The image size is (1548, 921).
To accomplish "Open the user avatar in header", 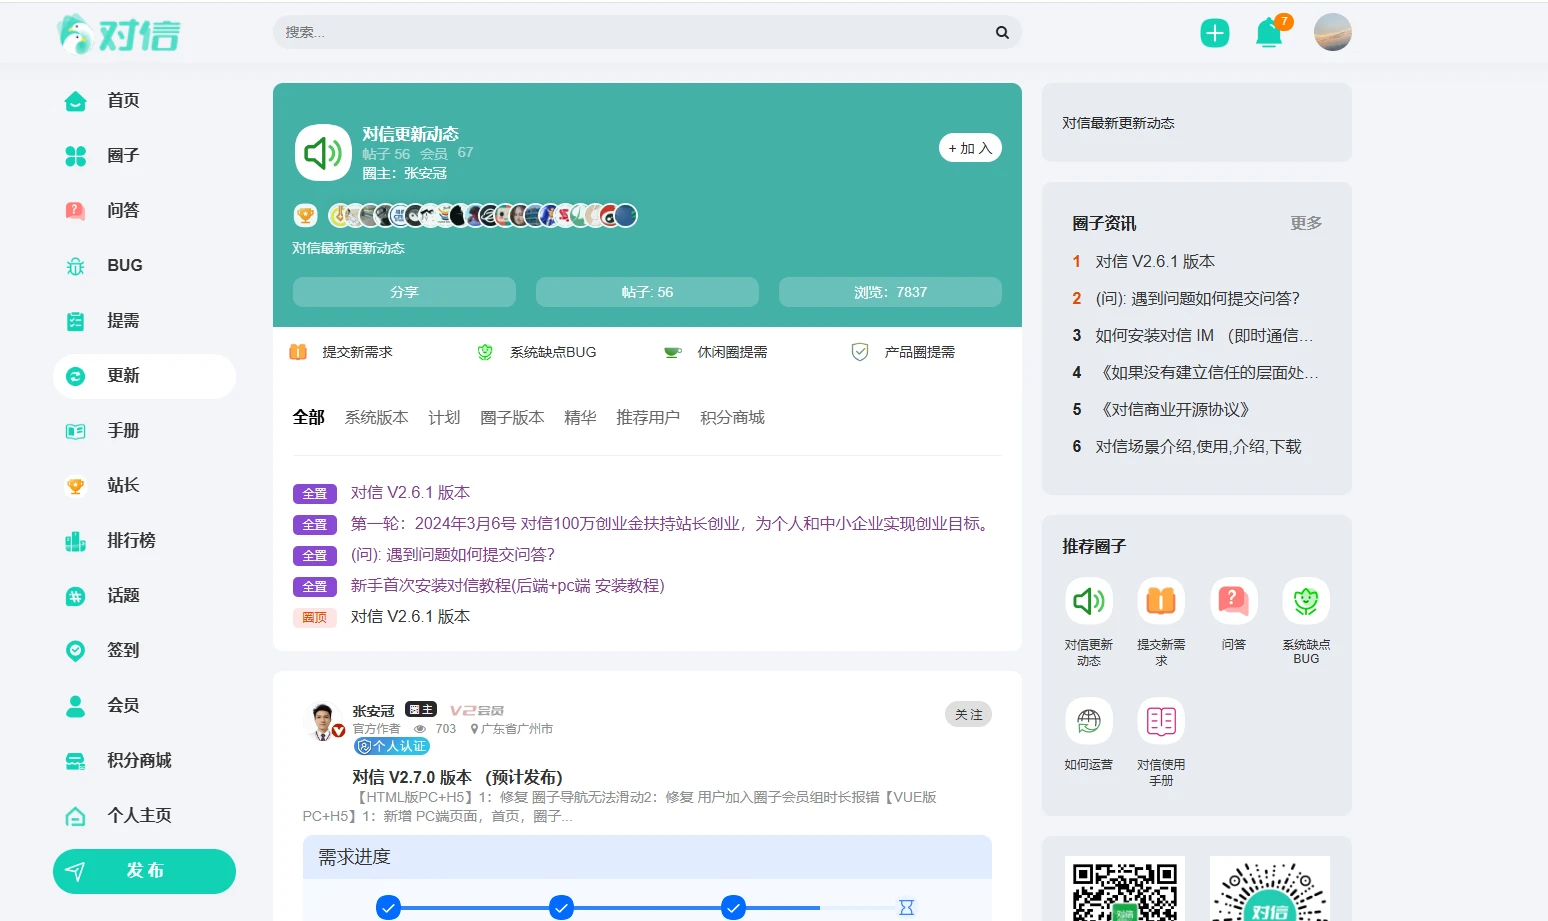I will coord(1332,33).
